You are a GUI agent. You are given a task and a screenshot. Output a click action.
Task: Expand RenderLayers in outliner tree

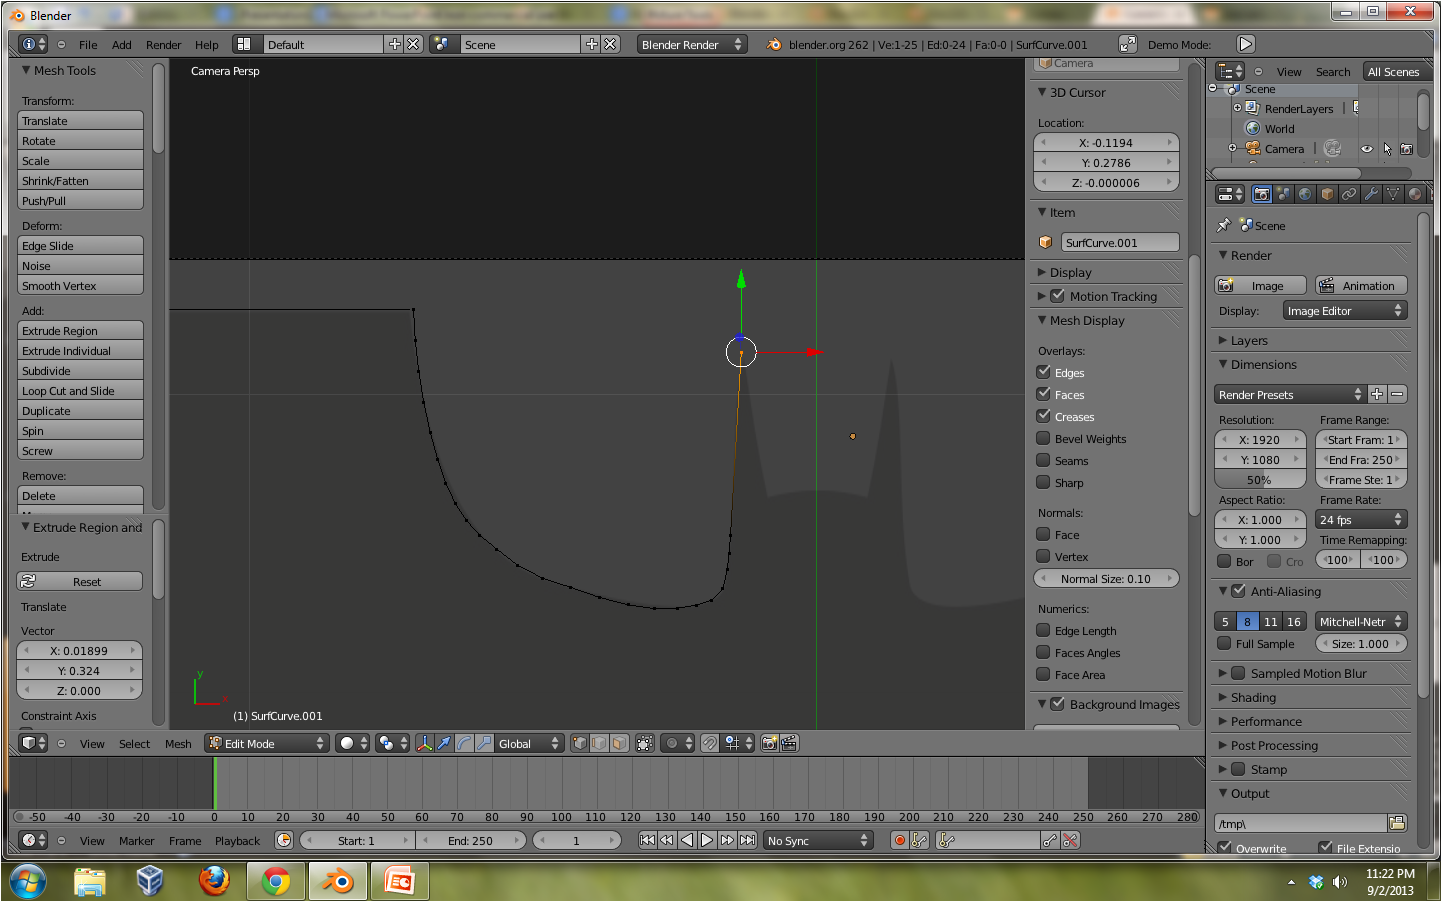(1237, 108)
